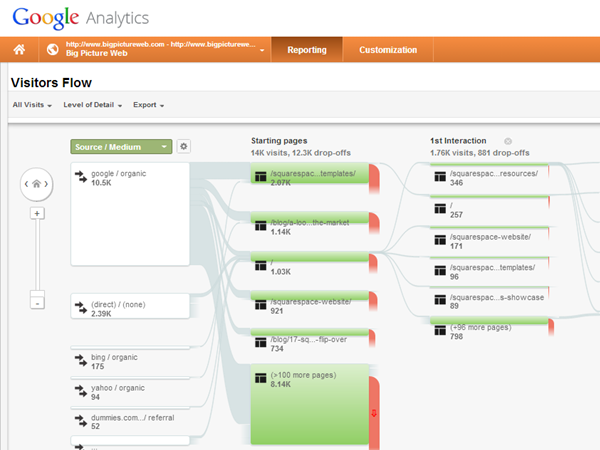Screen dimensions: 600x450
Task: Click the (direct) / (none) arrow icon
Action: tap(81, 308)
